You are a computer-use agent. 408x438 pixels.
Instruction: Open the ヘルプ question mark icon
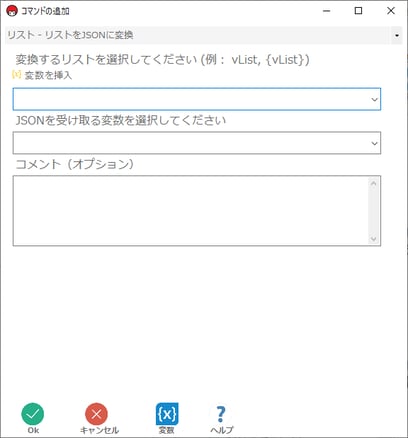tap(221, 414)
